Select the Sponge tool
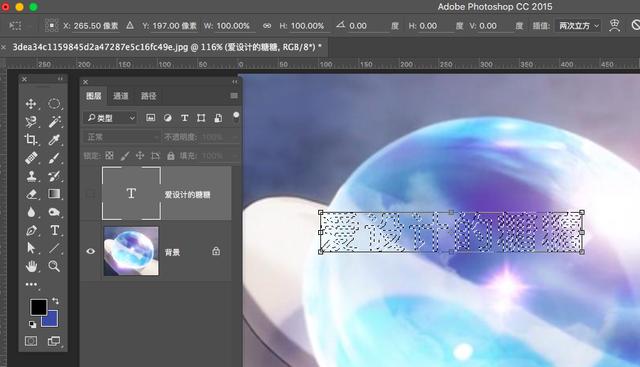640x367 pixels. coord(54,212)
